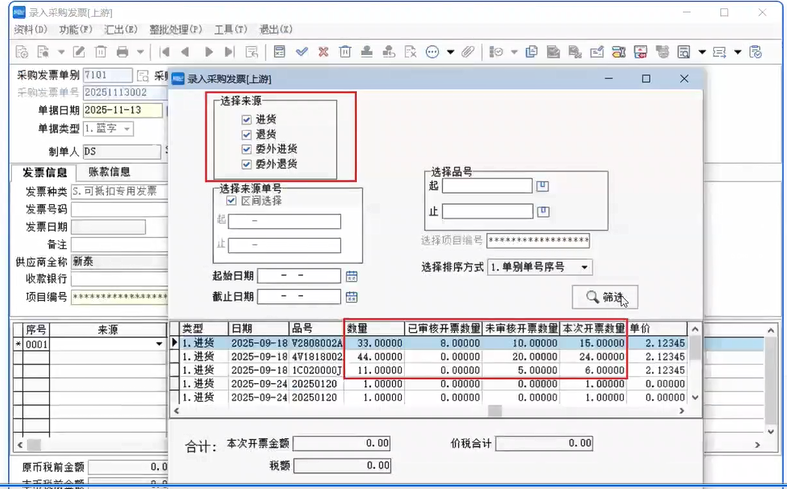Uncheck the 进货 source checkbox
The image size is (787, 489).
246,119
